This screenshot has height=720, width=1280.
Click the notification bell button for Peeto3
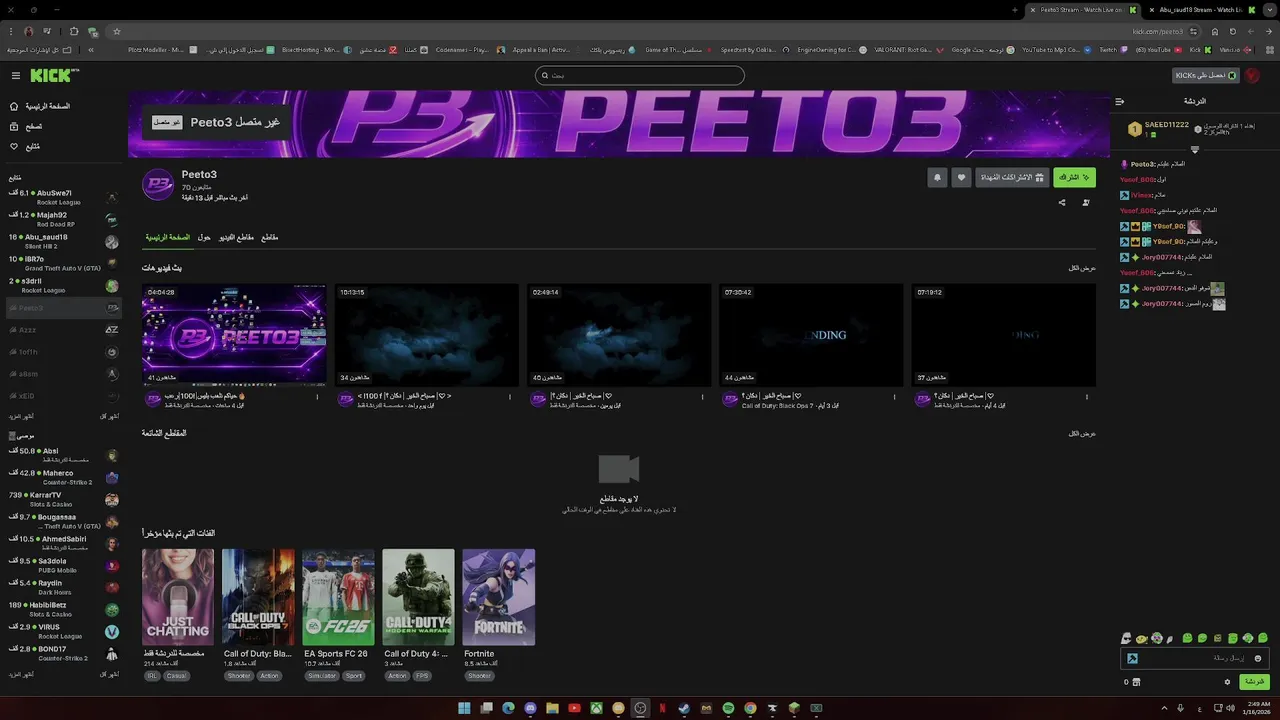[937, 177]
